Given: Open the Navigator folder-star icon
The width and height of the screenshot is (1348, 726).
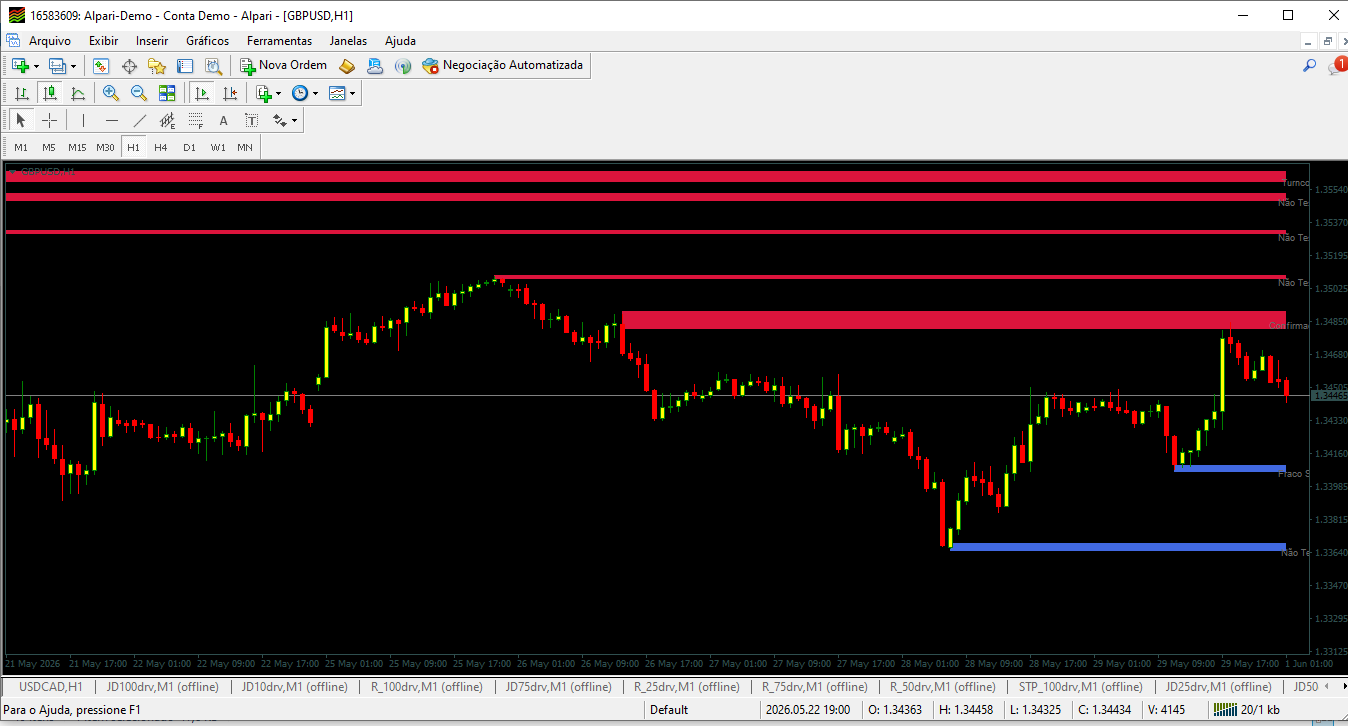Looking at the screenshot, I should (157, 66).
